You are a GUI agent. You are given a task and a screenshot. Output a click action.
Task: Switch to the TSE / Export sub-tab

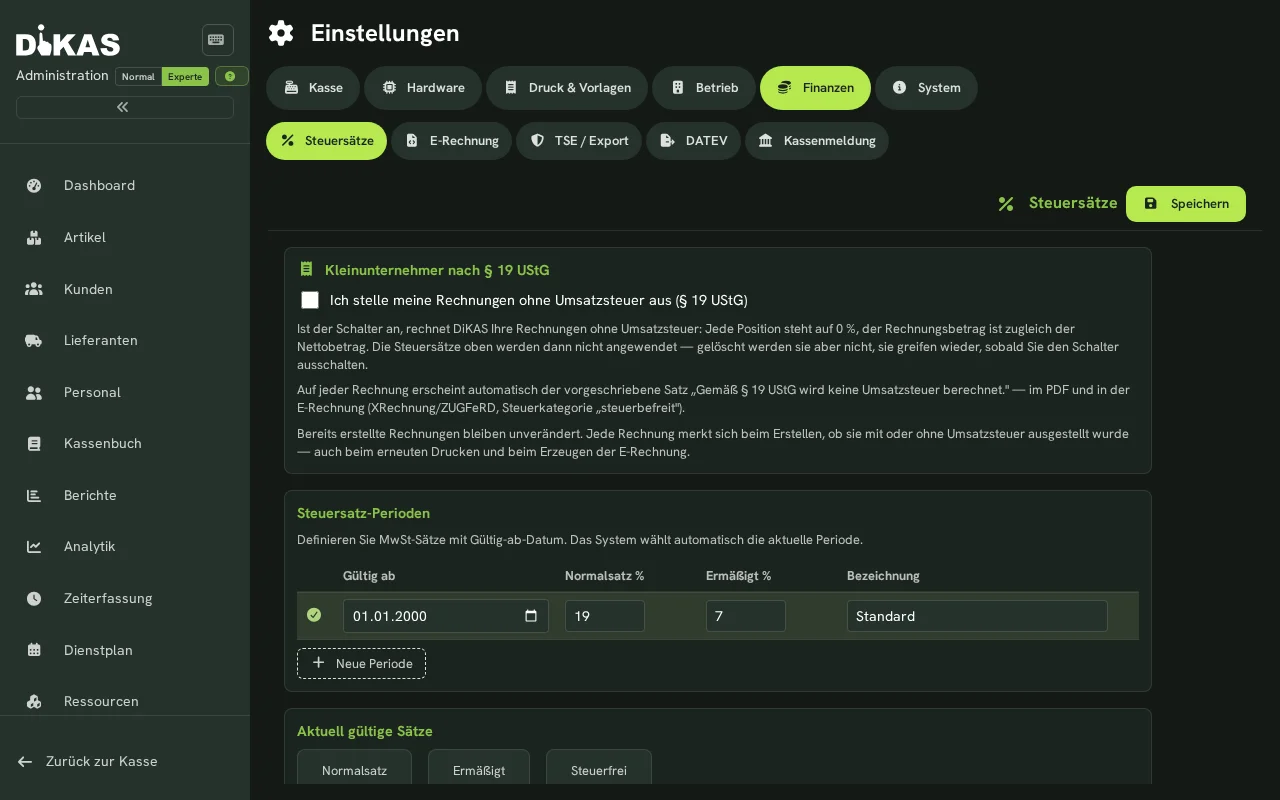click(x=579, y=141)
